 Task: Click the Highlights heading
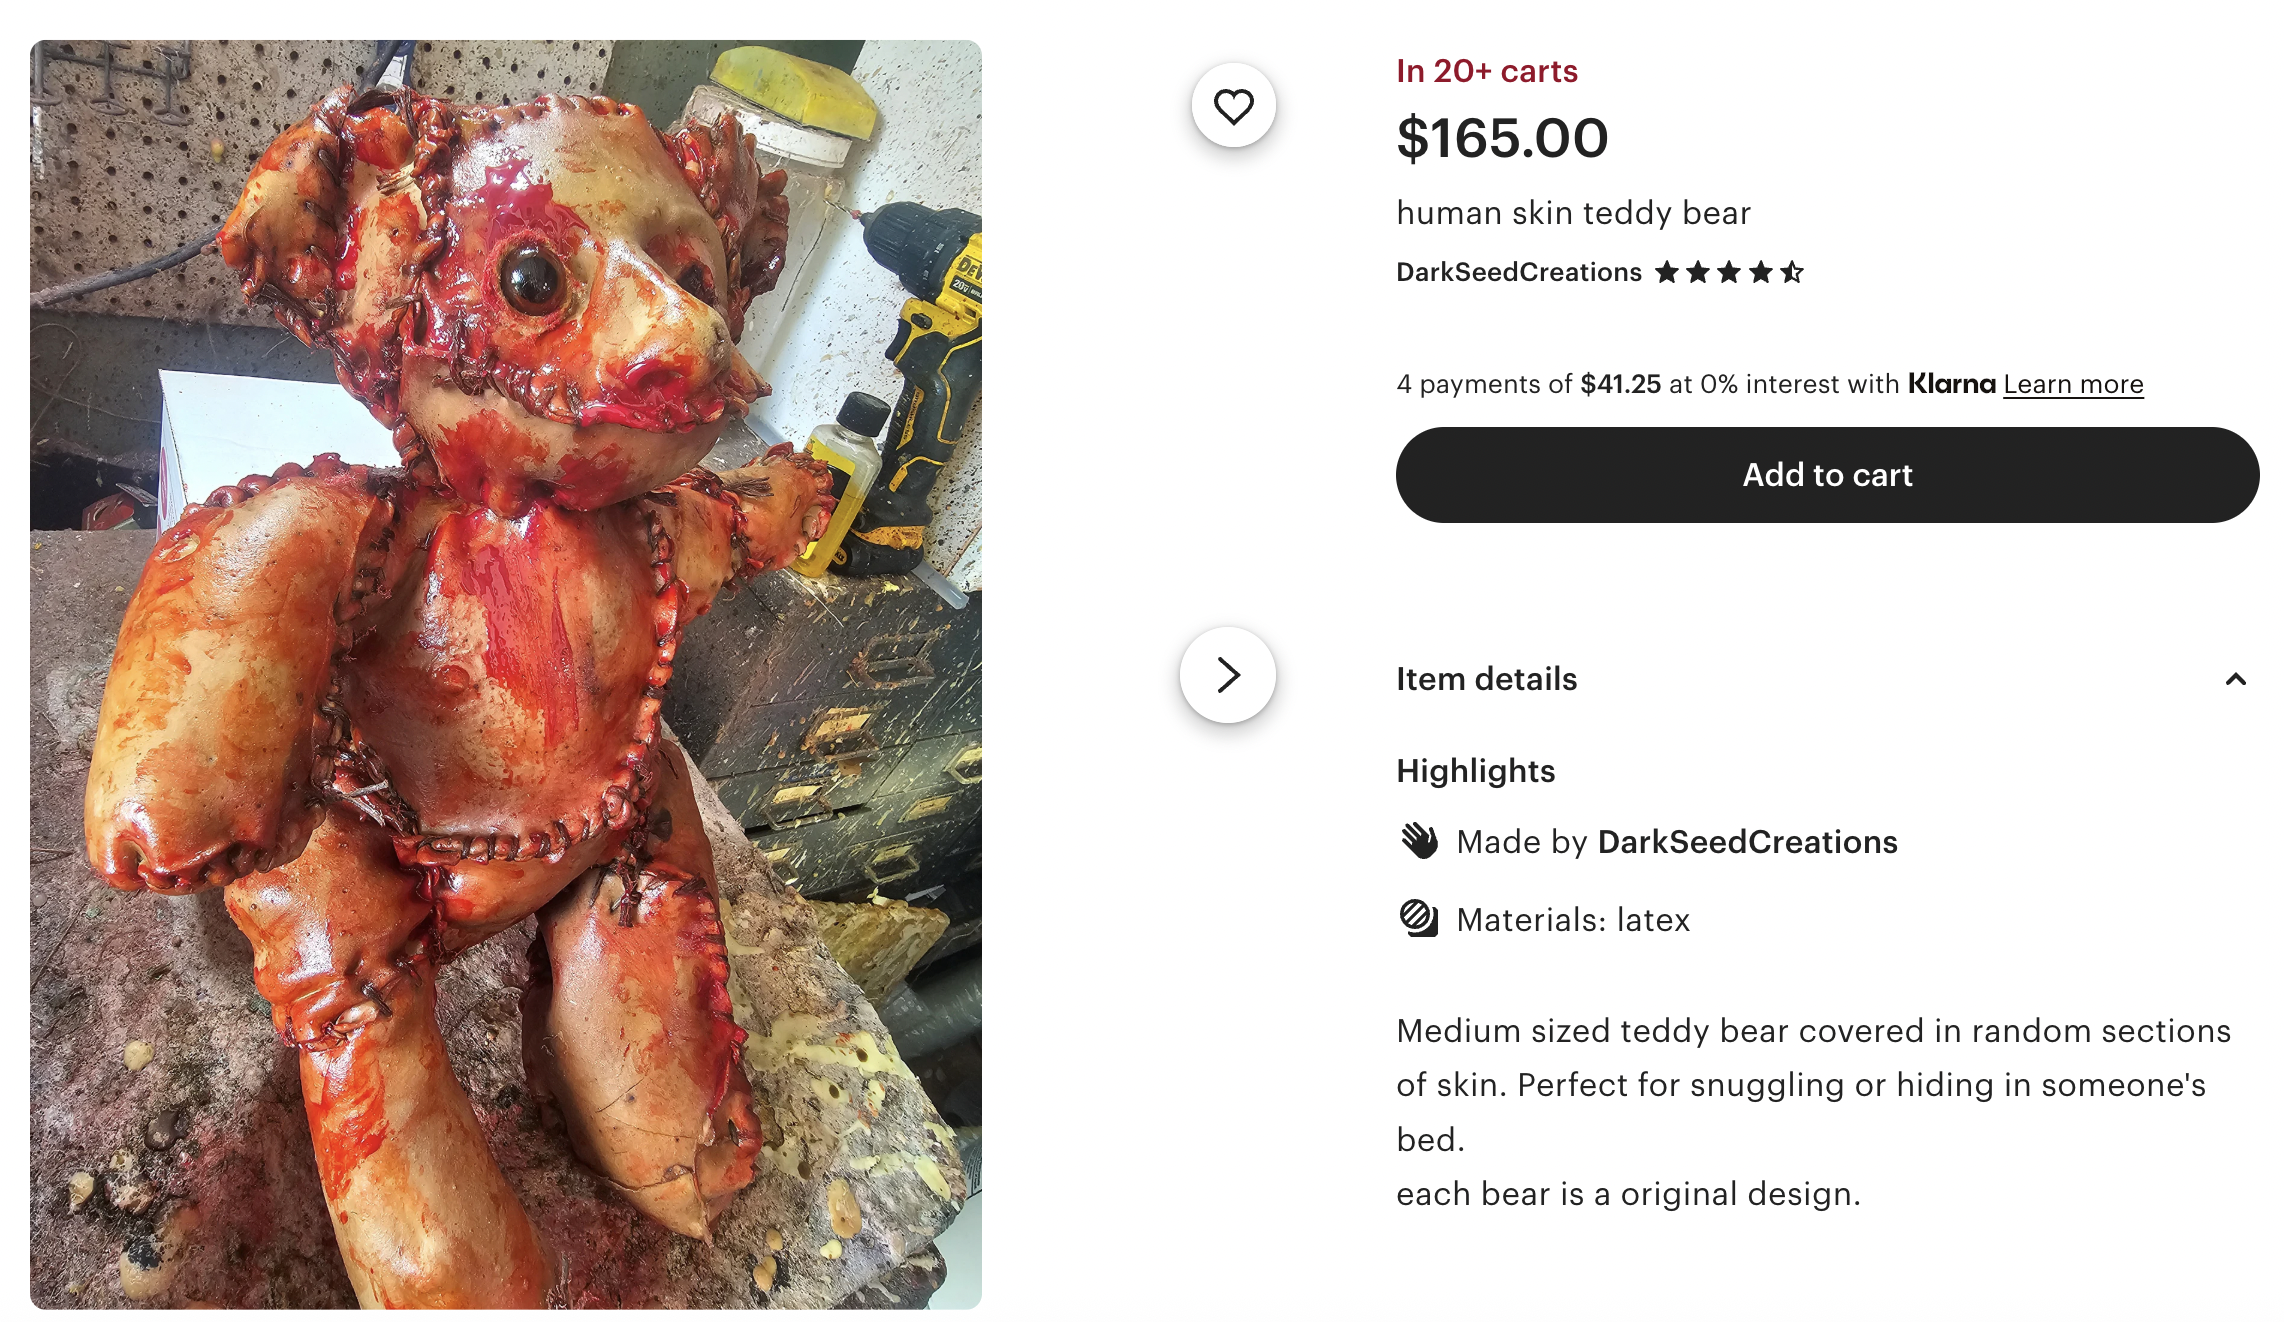pos(1475,771)
